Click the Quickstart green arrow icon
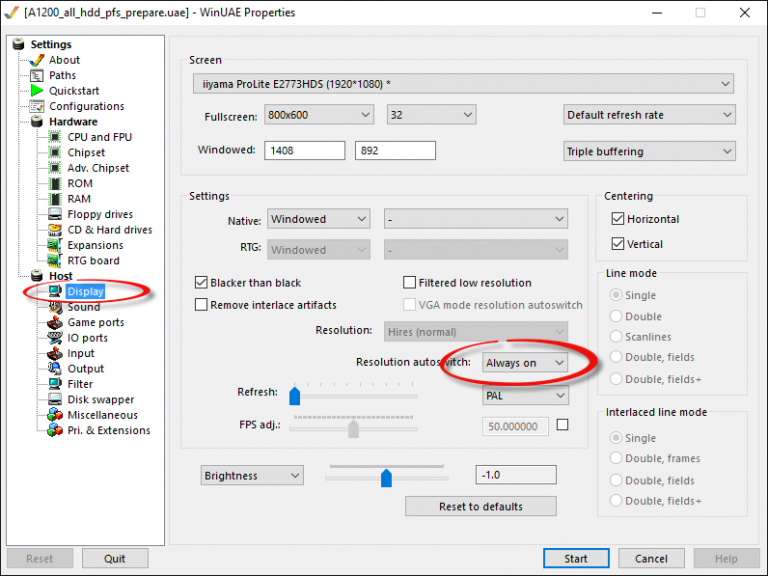This screenshot has width=768, height=576. click(37, 91)
